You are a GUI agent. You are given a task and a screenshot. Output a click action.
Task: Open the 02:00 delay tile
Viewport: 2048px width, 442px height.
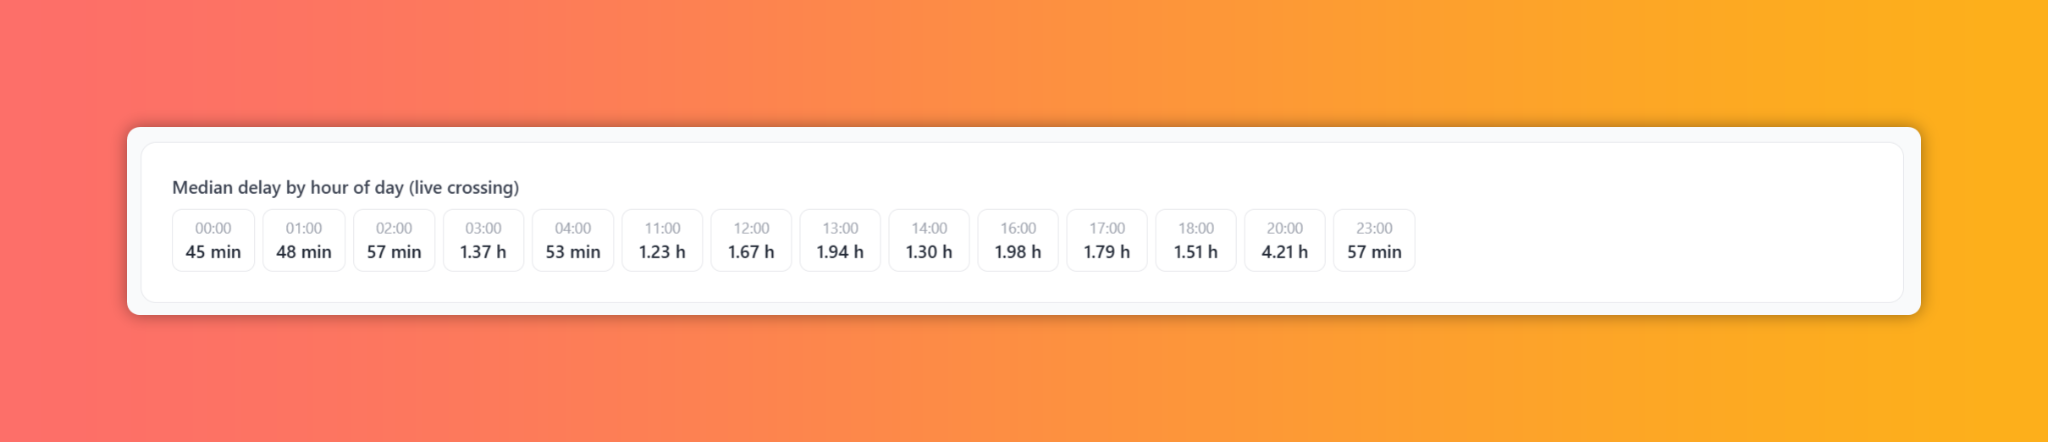[394, 240]
